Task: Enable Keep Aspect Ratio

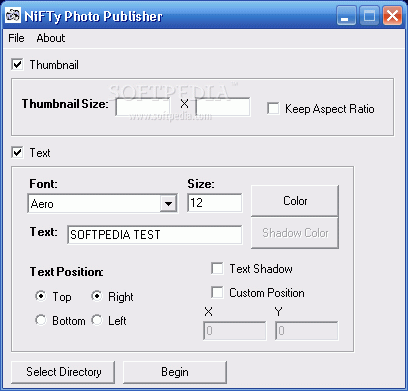Action: (273, 109)
